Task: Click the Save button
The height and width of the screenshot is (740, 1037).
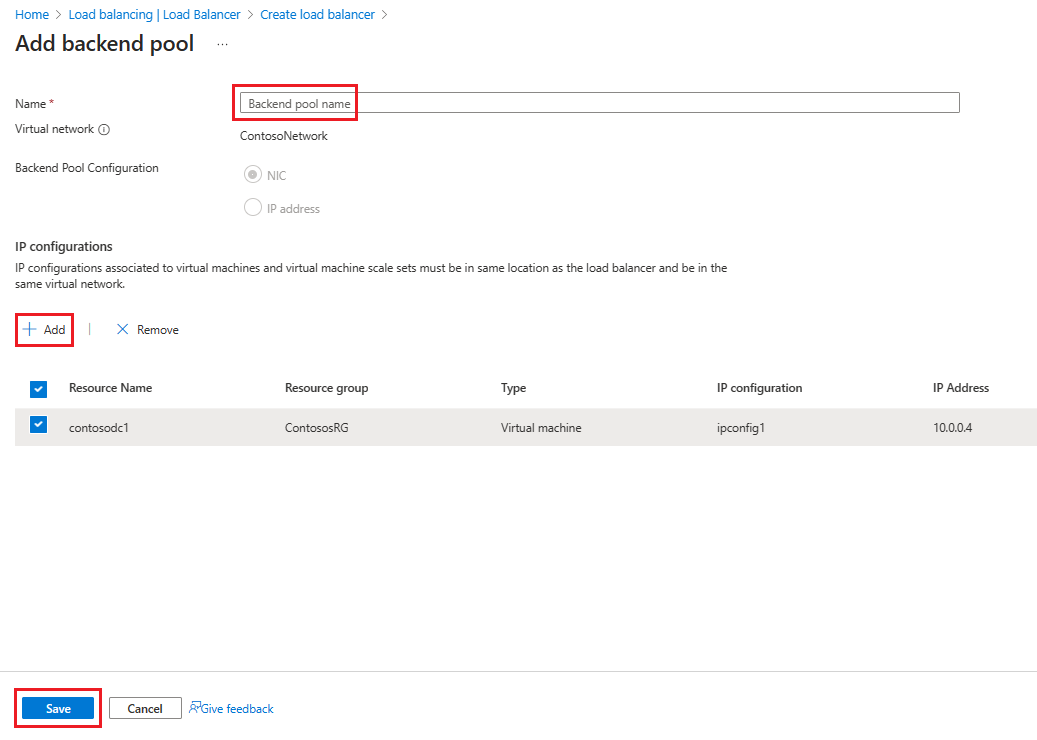Action: coord(57,708)
